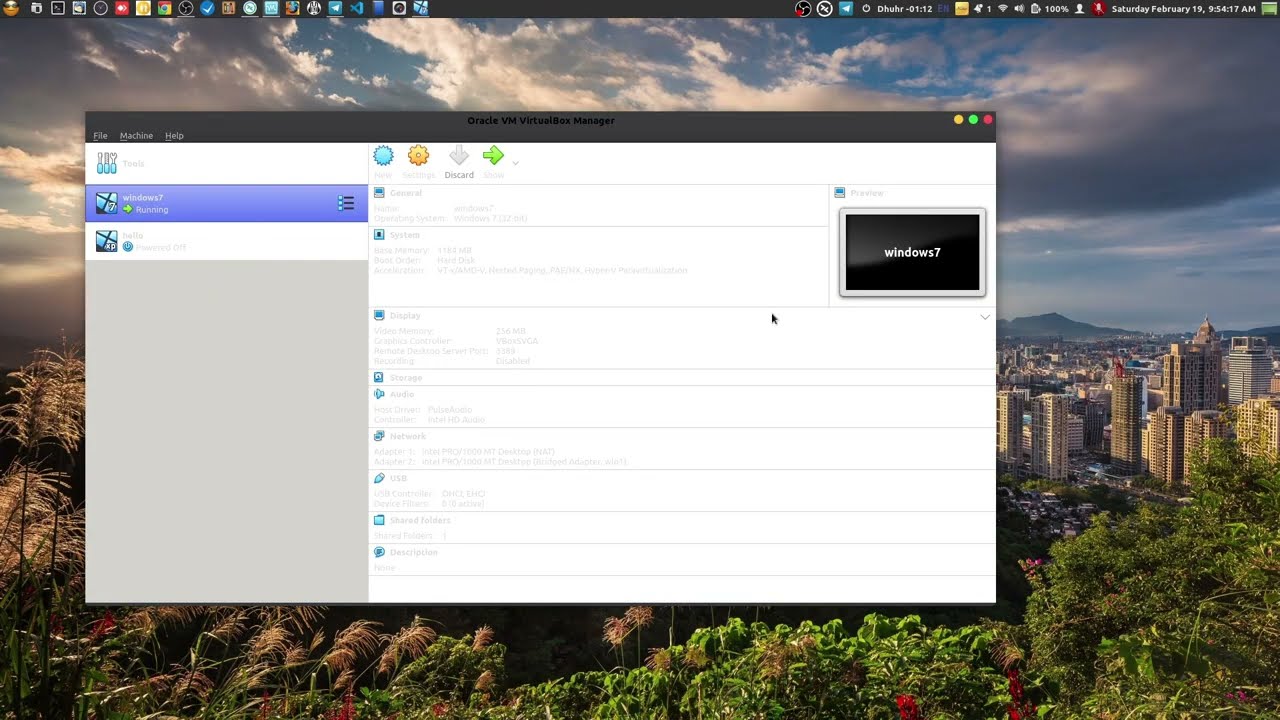The width and height of the screenshot is (1280, 720).
Task: Click the Storage section disk icon
Action: (379, 377)
